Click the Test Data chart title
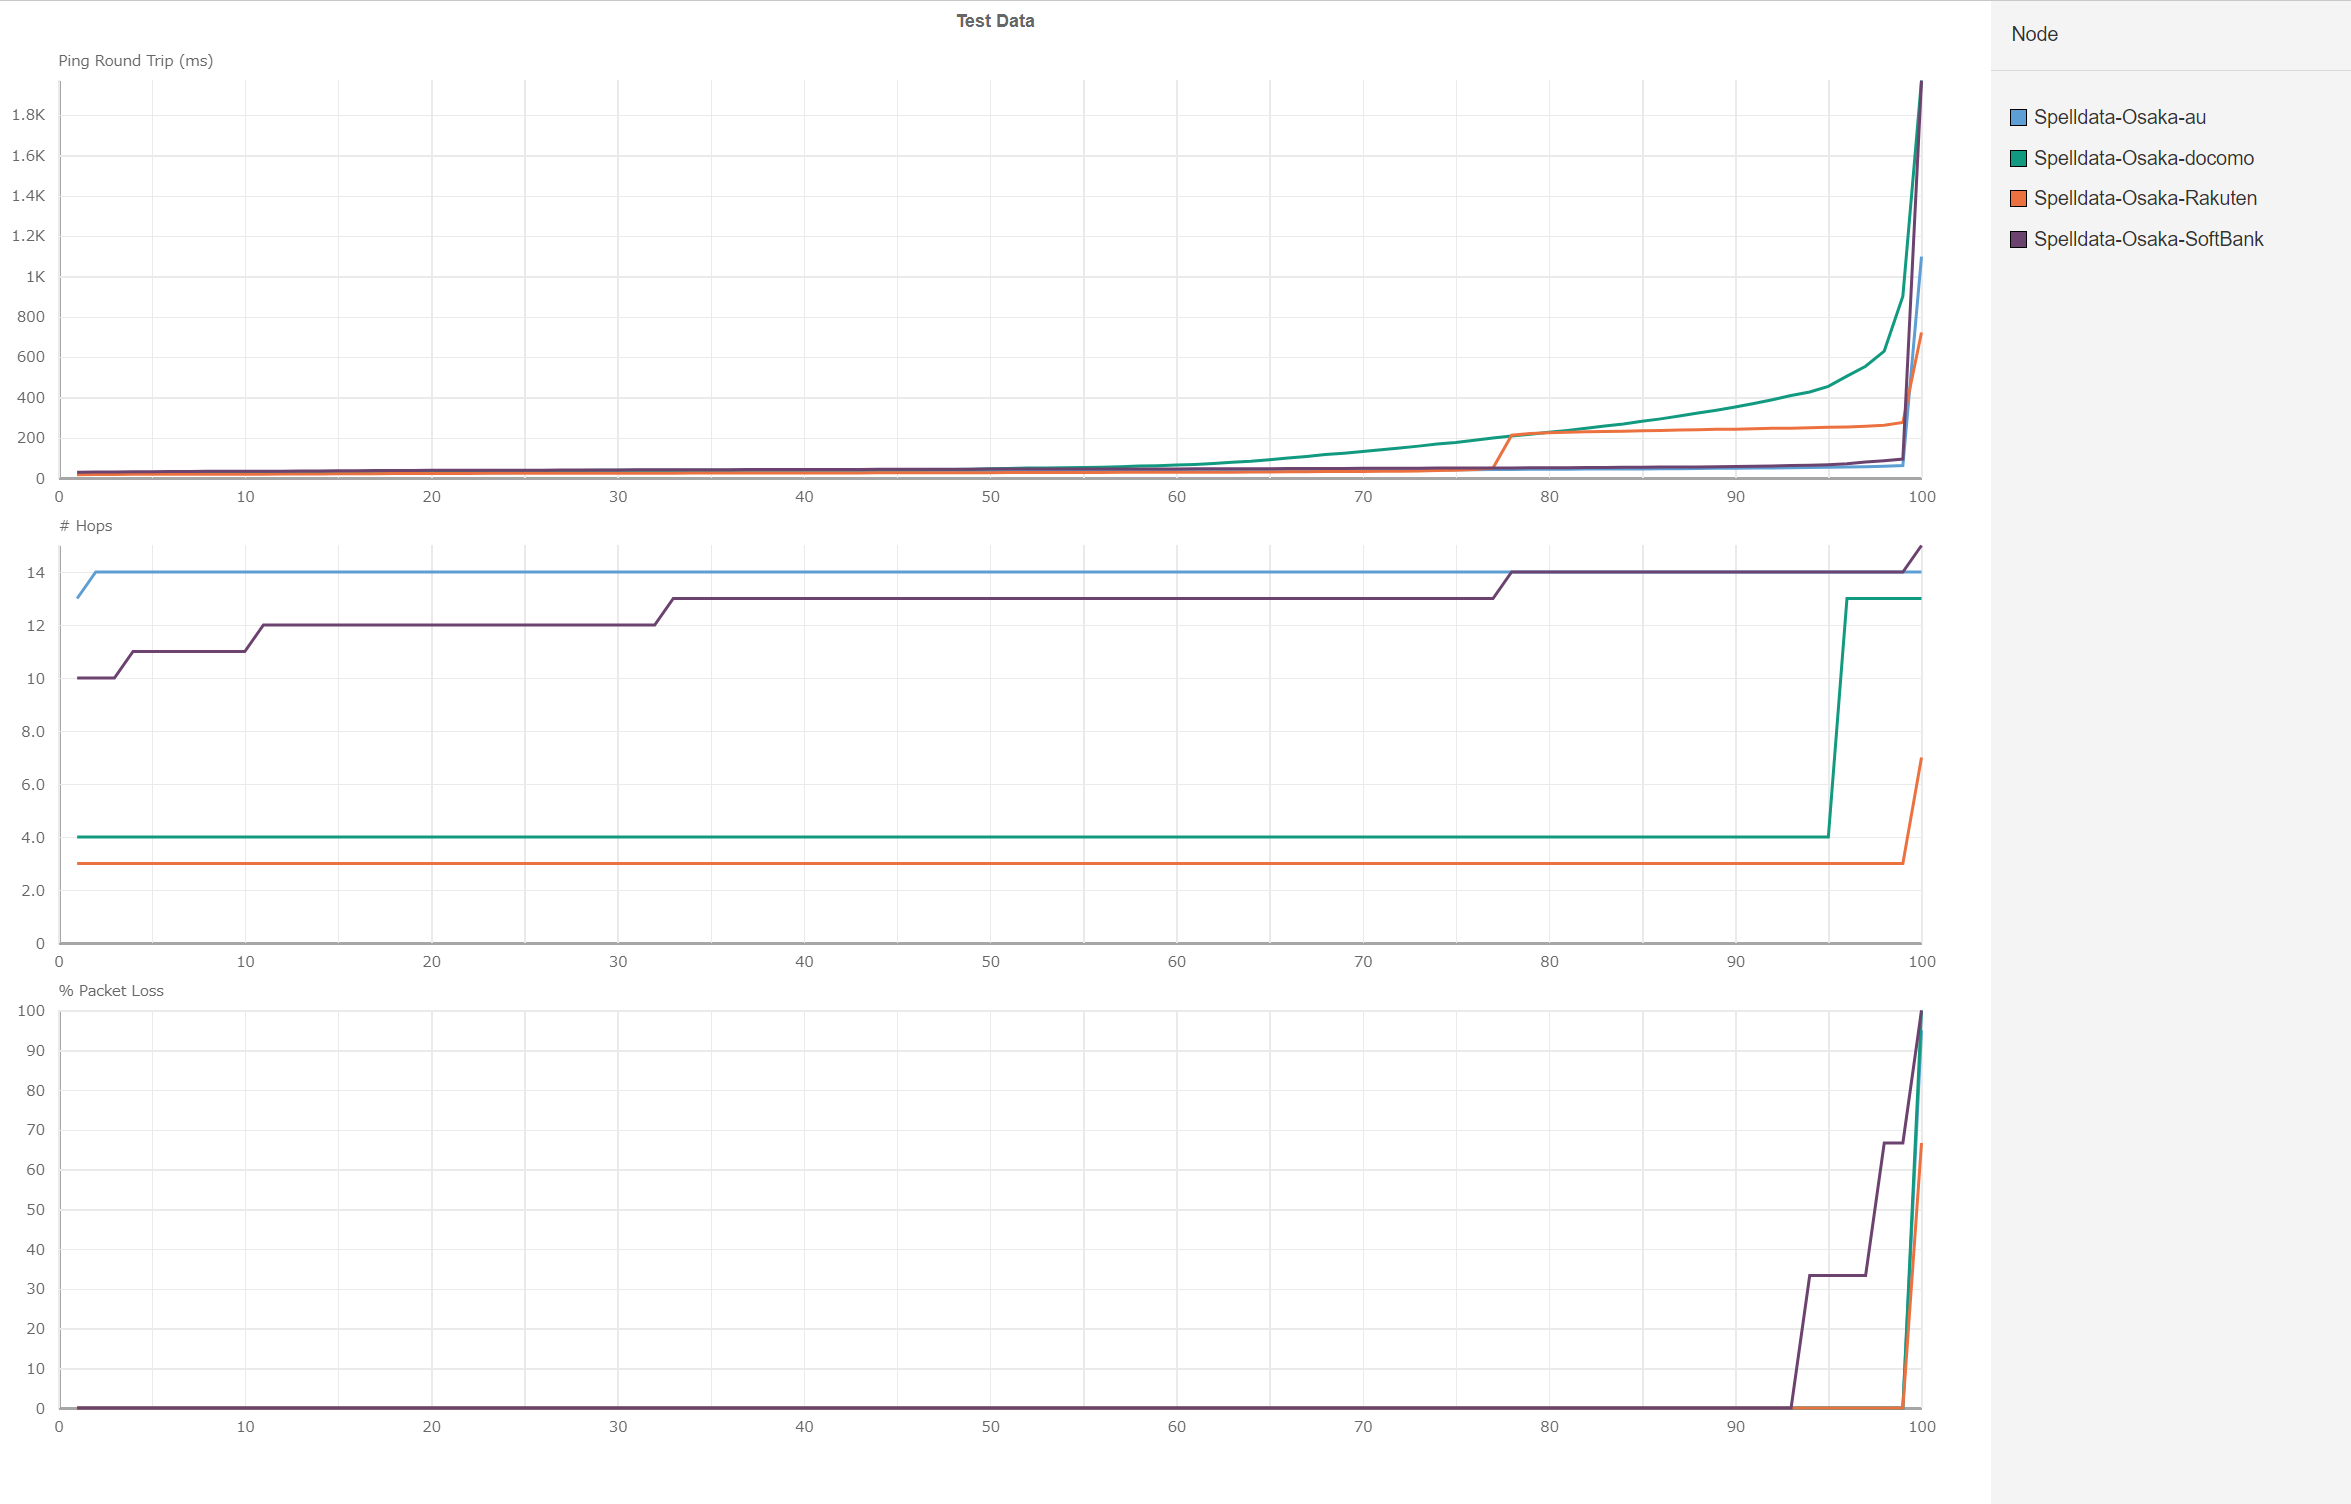This screenshot has width=2351, height=1504. (994, 21)
